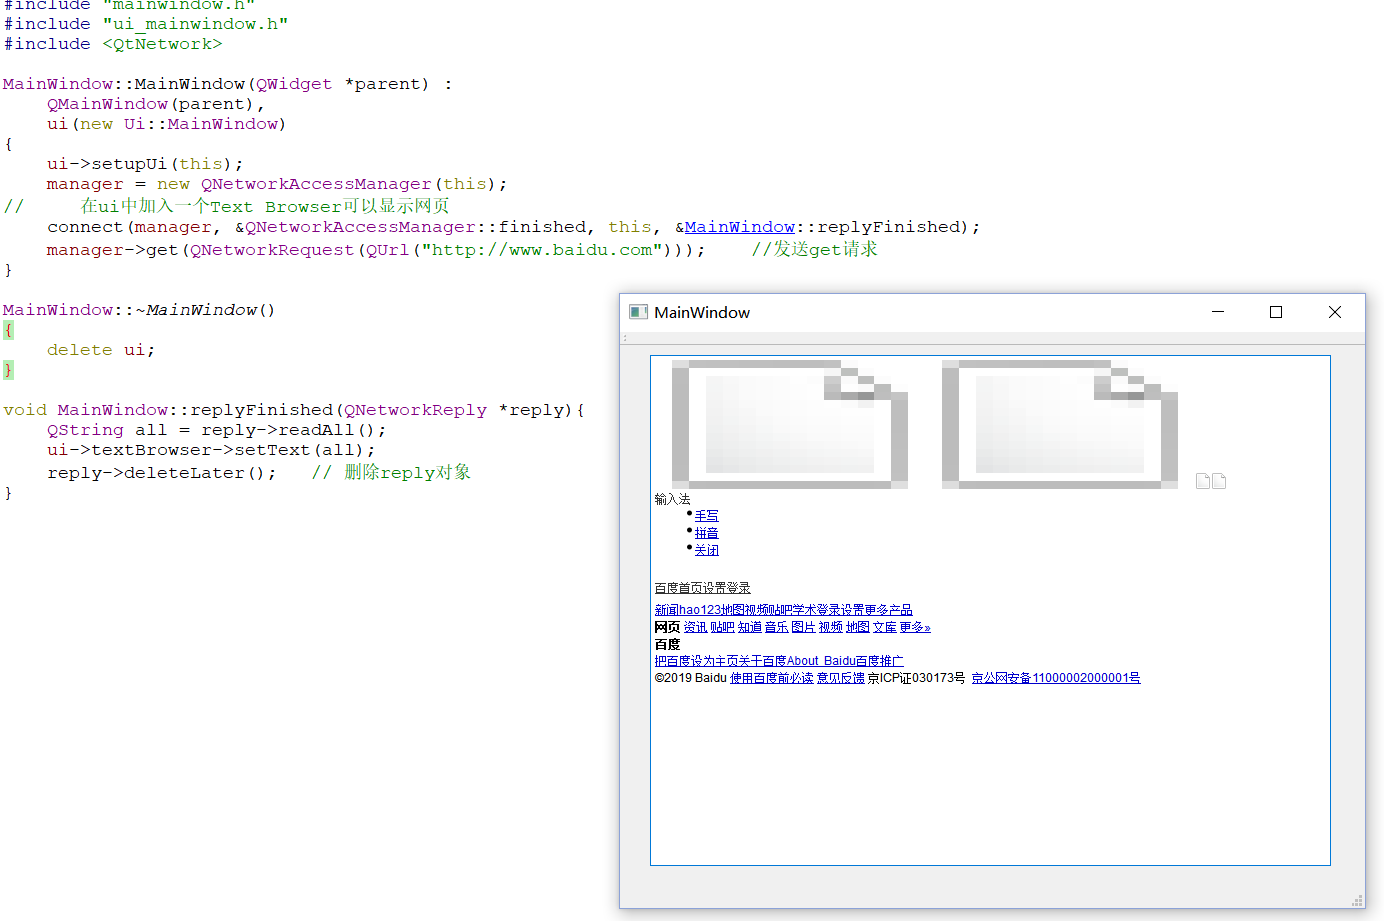Viewport: 1384px width, 921px height.
Task: Click the underlined MainWindow in the connect line
Action: (x=740, y=227)
